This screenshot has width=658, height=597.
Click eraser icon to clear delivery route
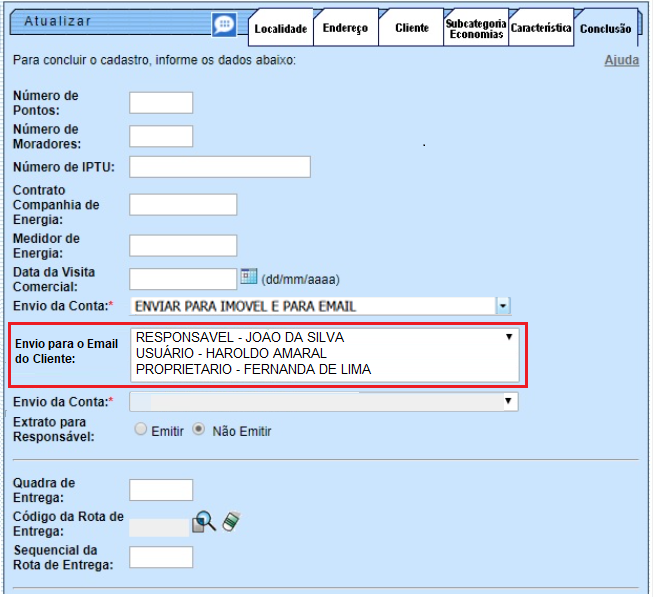tap(231, 521)
